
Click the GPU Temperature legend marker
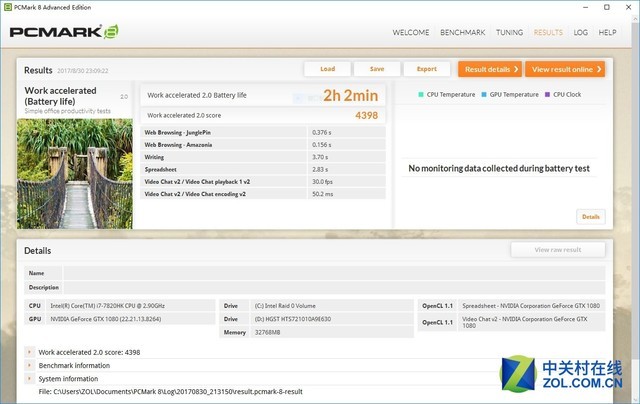[484, 94]
